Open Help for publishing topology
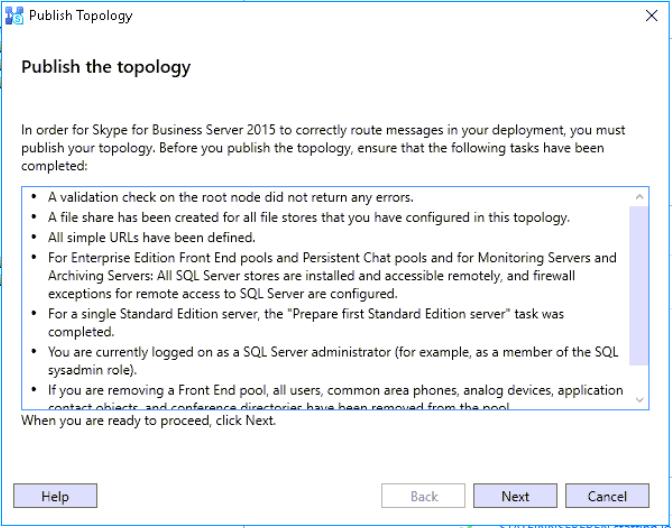Viewport: 672px width, 528px height. tap(55, 496)
